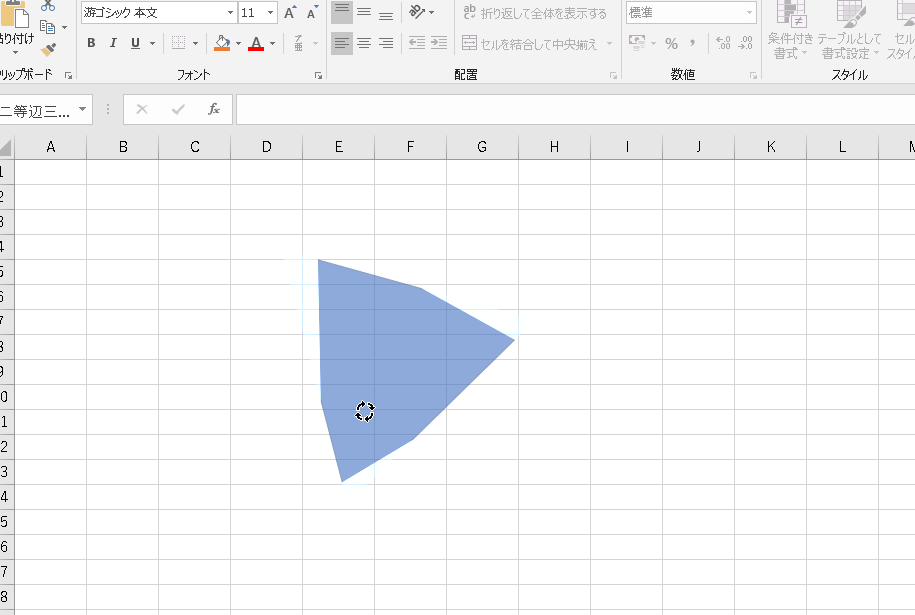The image size is (915, 615).
Task: Click Conditional Formatting button
Action: click(791, 30)
